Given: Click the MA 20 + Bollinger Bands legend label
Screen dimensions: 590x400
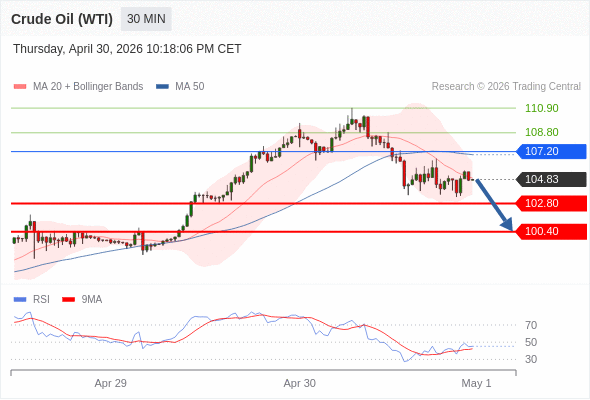Looking at the screenshot, I should tap(88, 87).
